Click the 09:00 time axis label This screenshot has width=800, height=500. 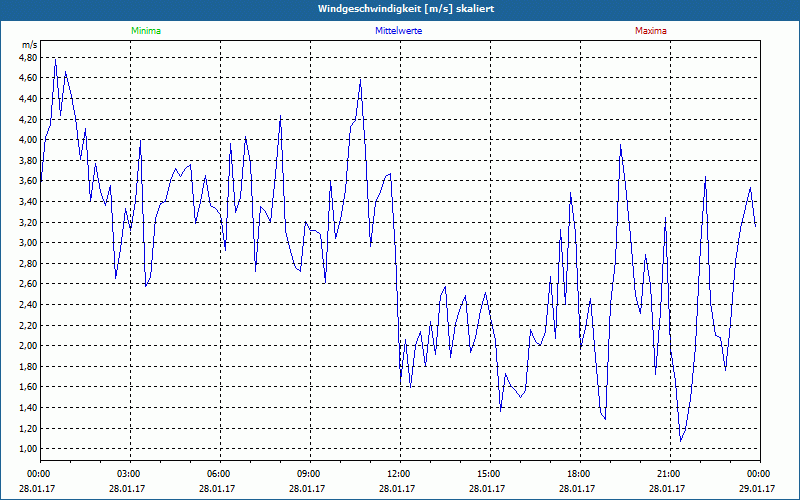pyautogui.click(x=308, y=474)
